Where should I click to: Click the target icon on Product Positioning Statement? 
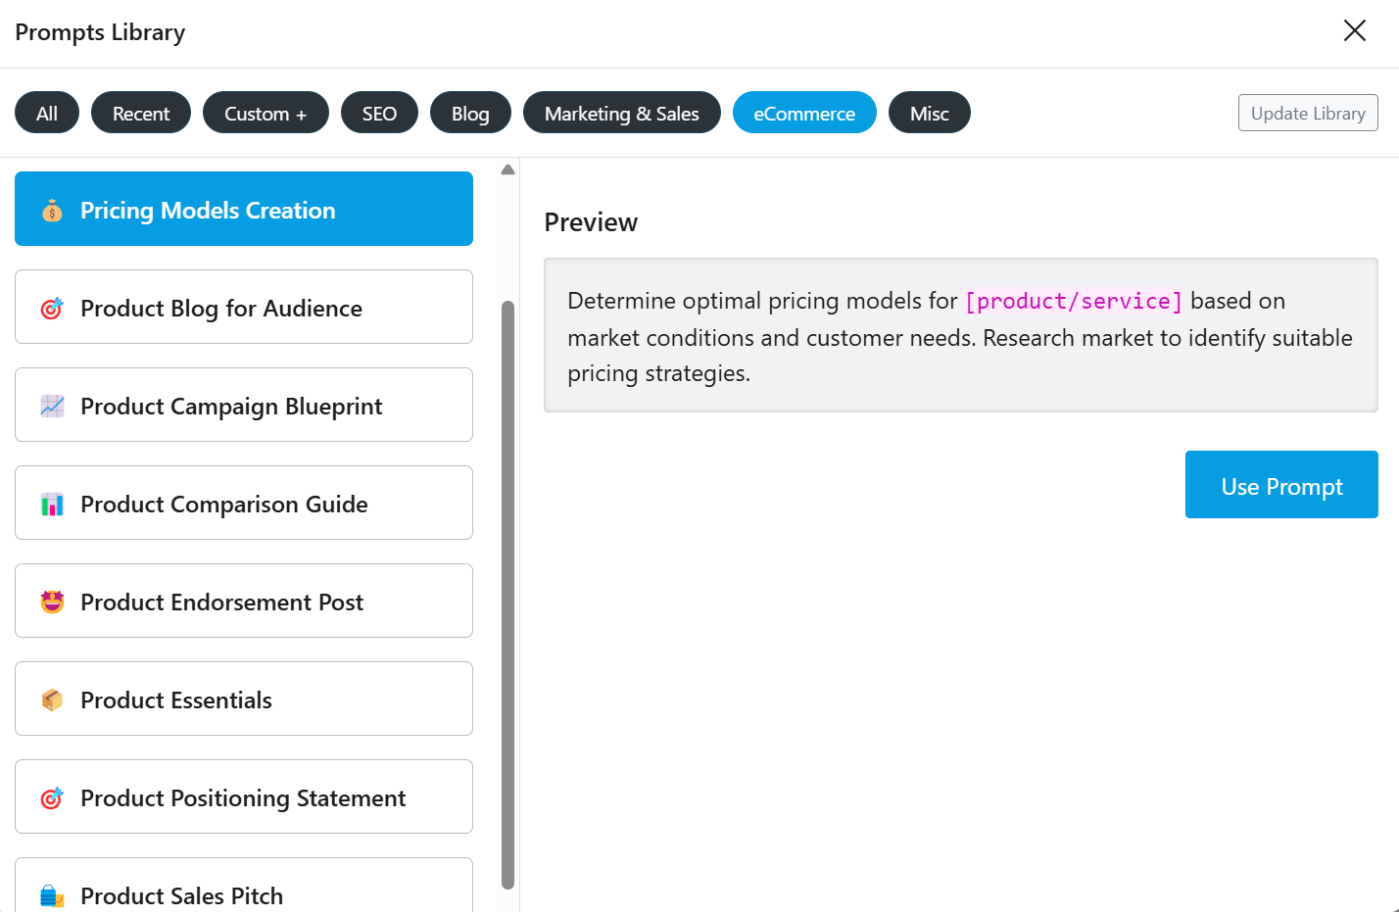(x=52, y=797)
